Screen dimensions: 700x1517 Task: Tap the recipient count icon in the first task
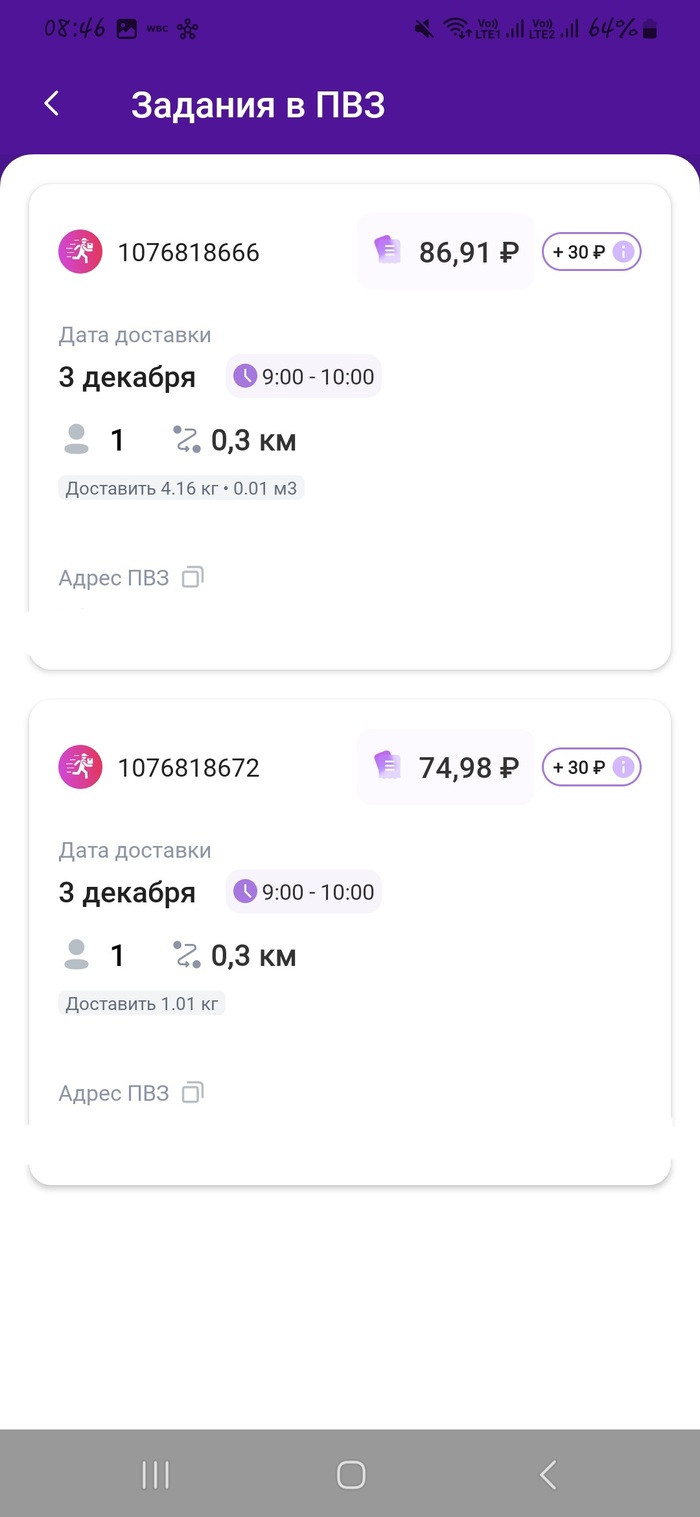[77, 440]
